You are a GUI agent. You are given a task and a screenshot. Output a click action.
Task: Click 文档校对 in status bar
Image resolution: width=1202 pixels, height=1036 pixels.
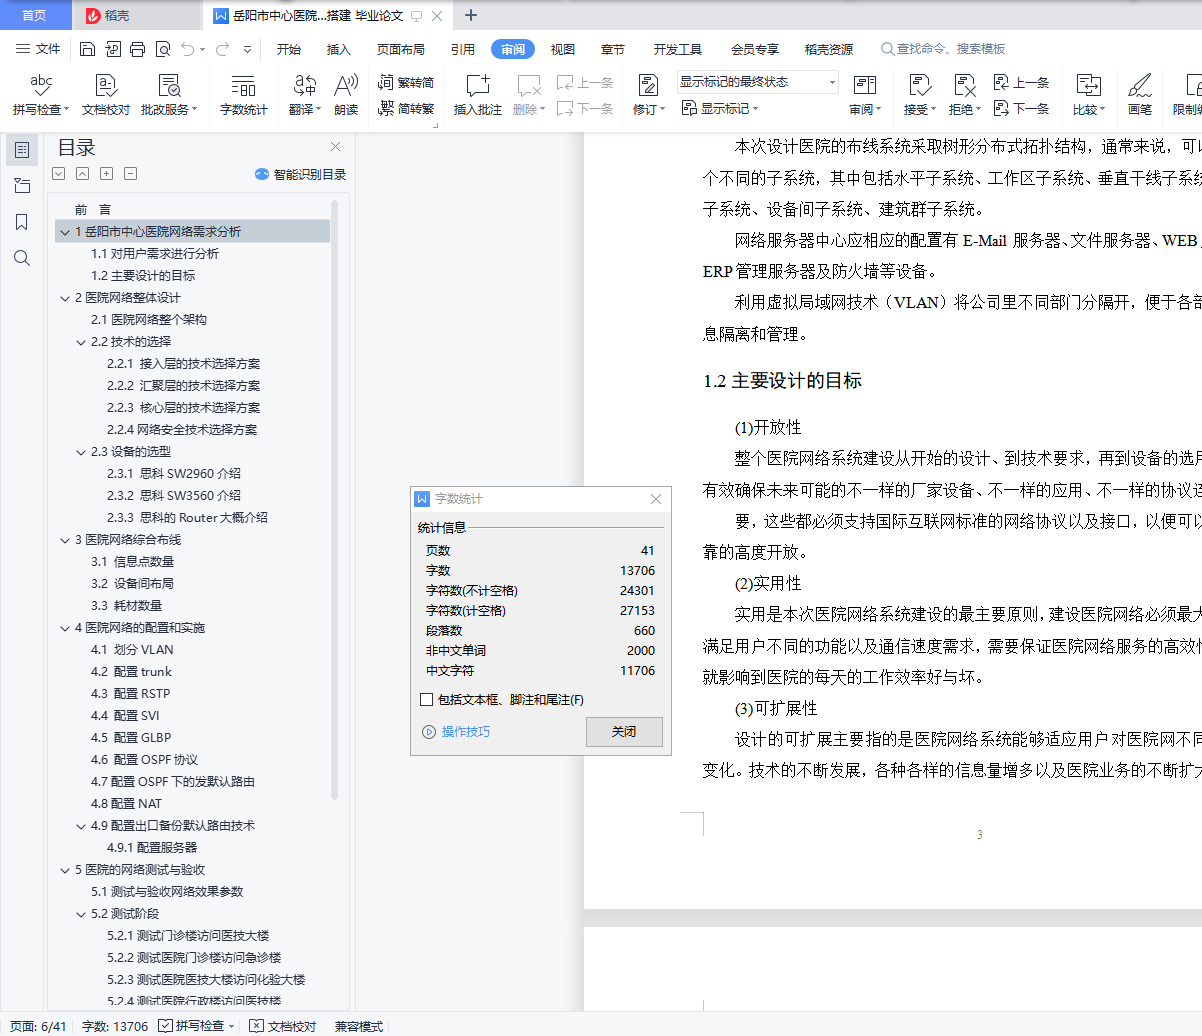click(x=283, y=1026)
